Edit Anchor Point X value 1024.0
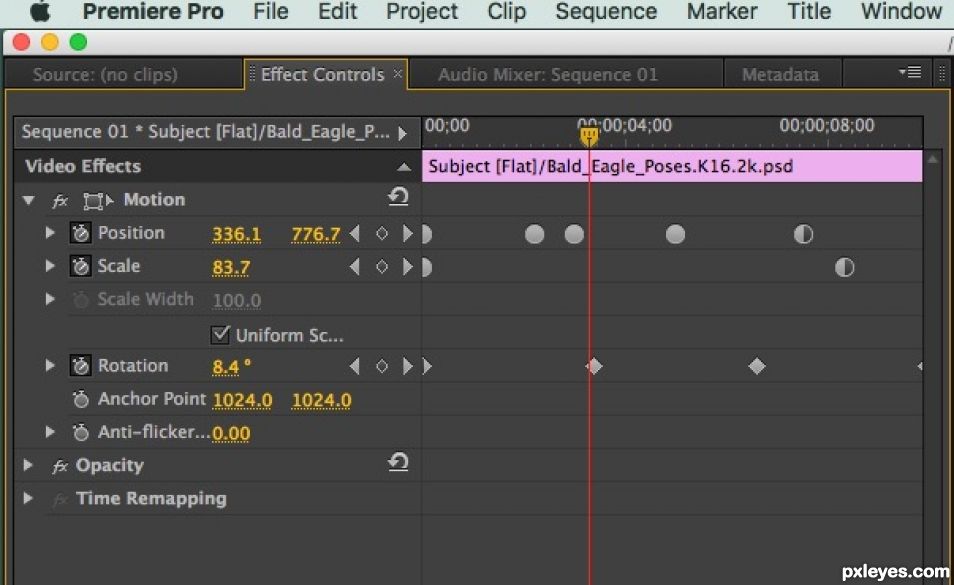The height and width of the screenshot is (585, 954). click(242, 400)
